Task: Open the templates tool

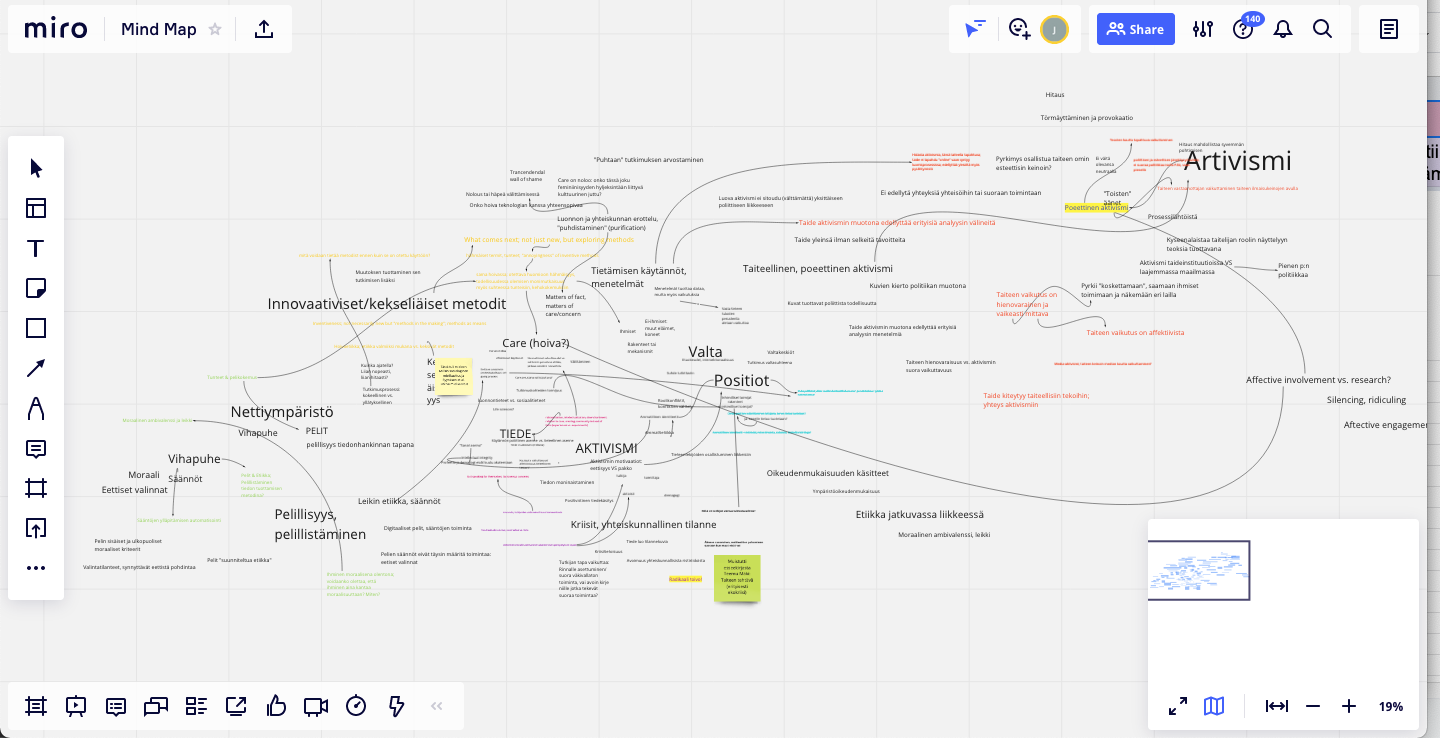Action: pyautogui.click(x=36, y=208)
